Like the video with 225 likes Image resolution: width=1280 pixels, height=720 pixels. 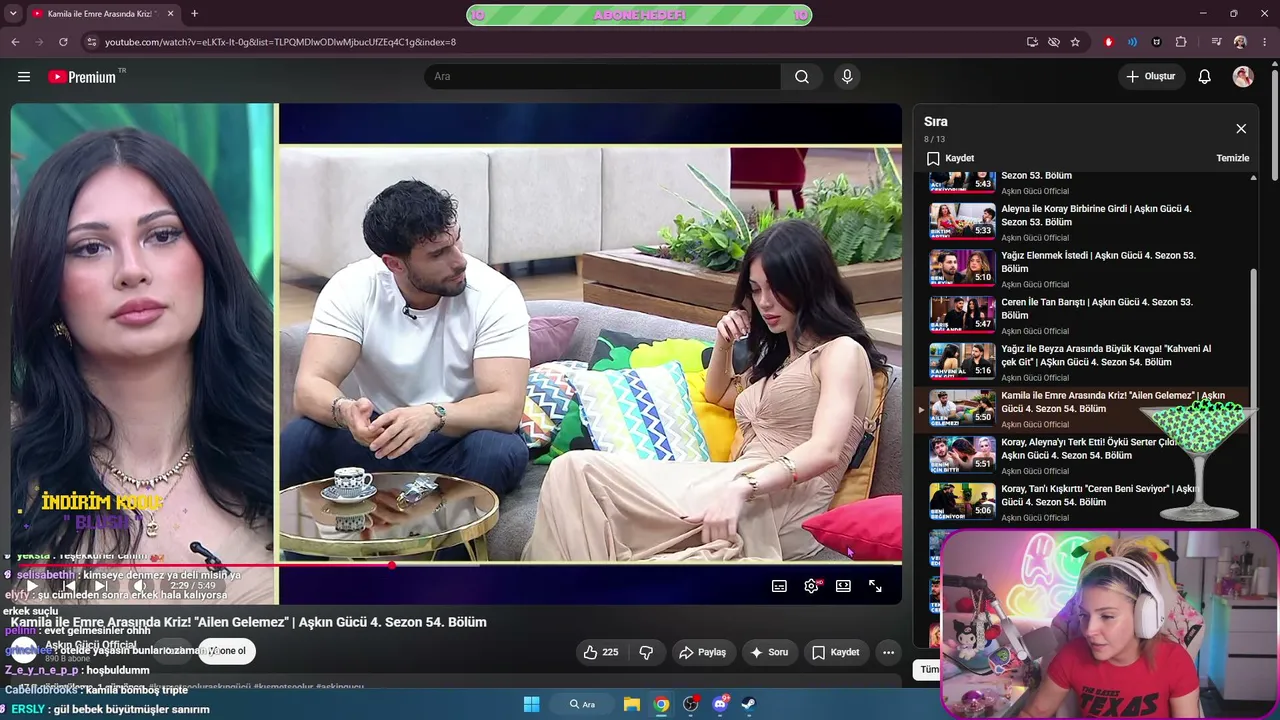pos(600,652)
